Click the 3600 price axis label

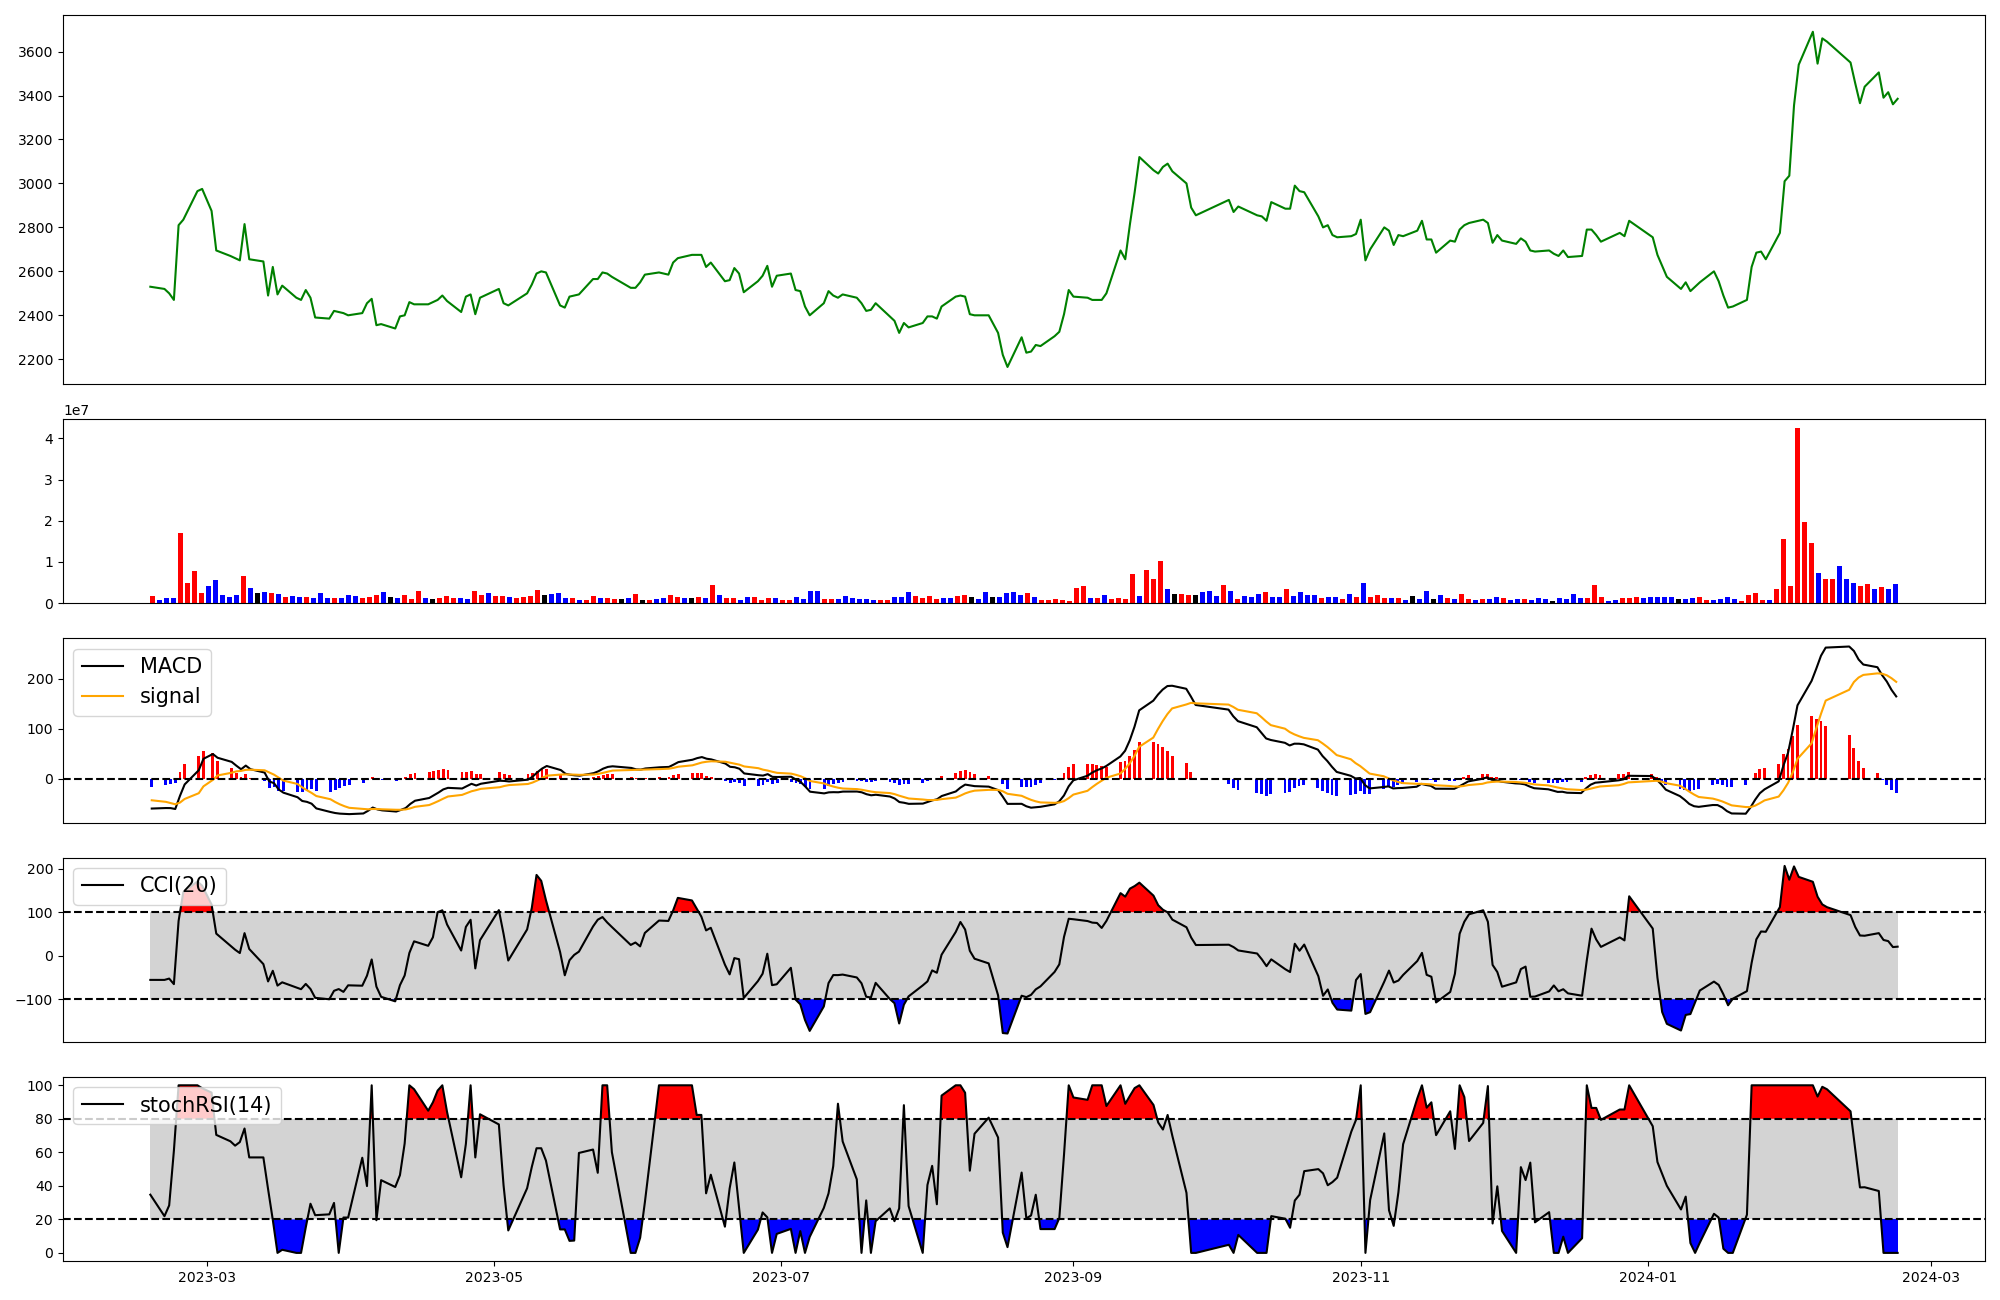click(36, 52)
